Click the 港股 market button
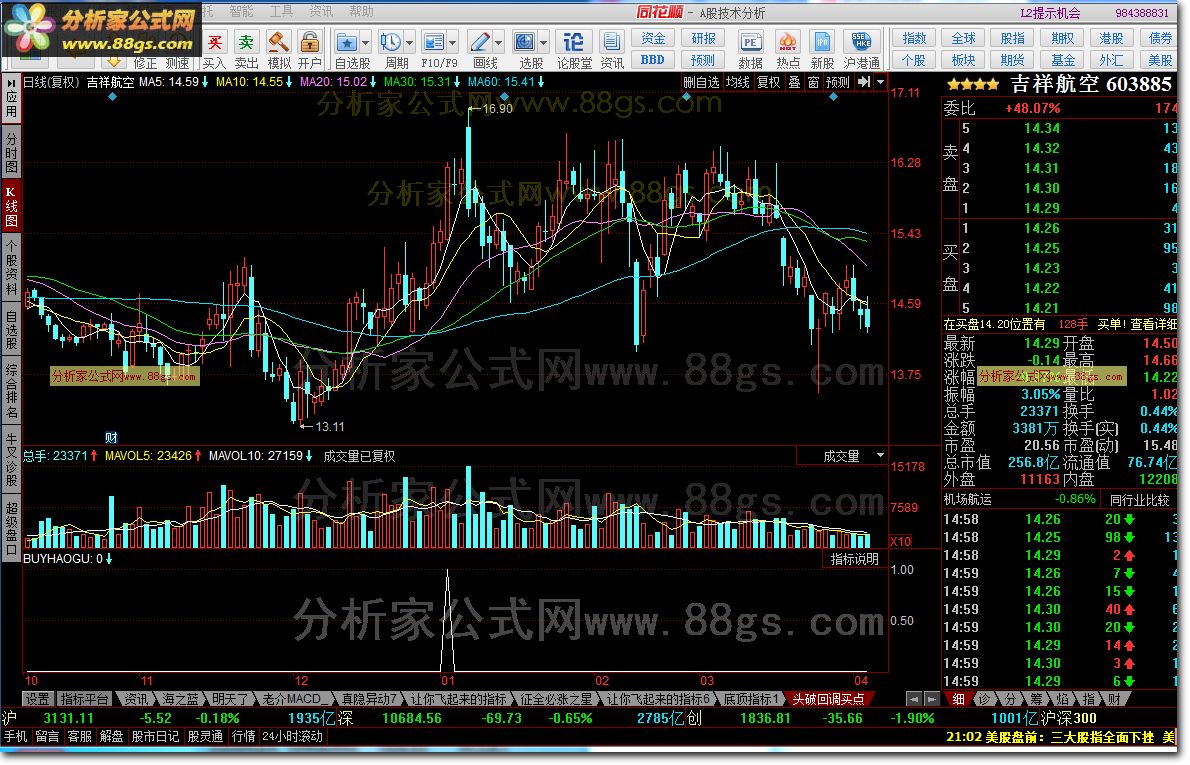 tap(1111, 38)
